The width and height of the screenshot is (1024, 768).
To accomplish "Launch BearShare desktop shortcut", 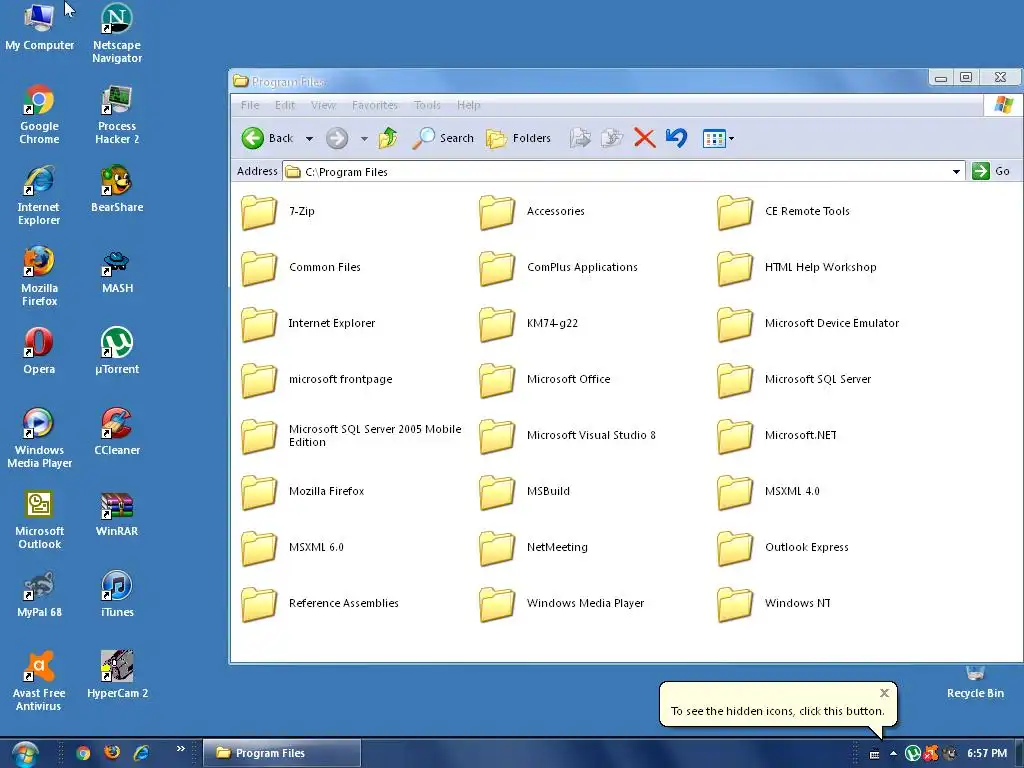I will coord(117,189).
